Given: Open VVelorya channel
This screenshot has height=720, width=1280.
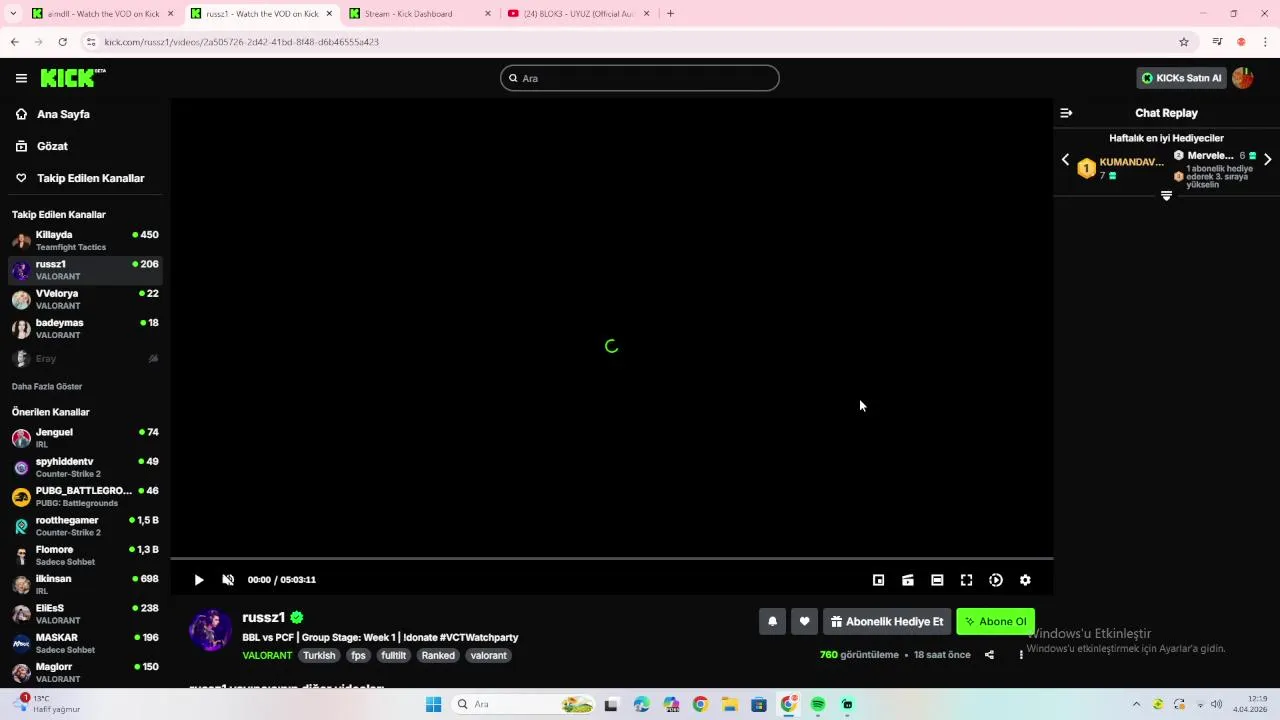Looking at the screenshot, I should [85, 299].
